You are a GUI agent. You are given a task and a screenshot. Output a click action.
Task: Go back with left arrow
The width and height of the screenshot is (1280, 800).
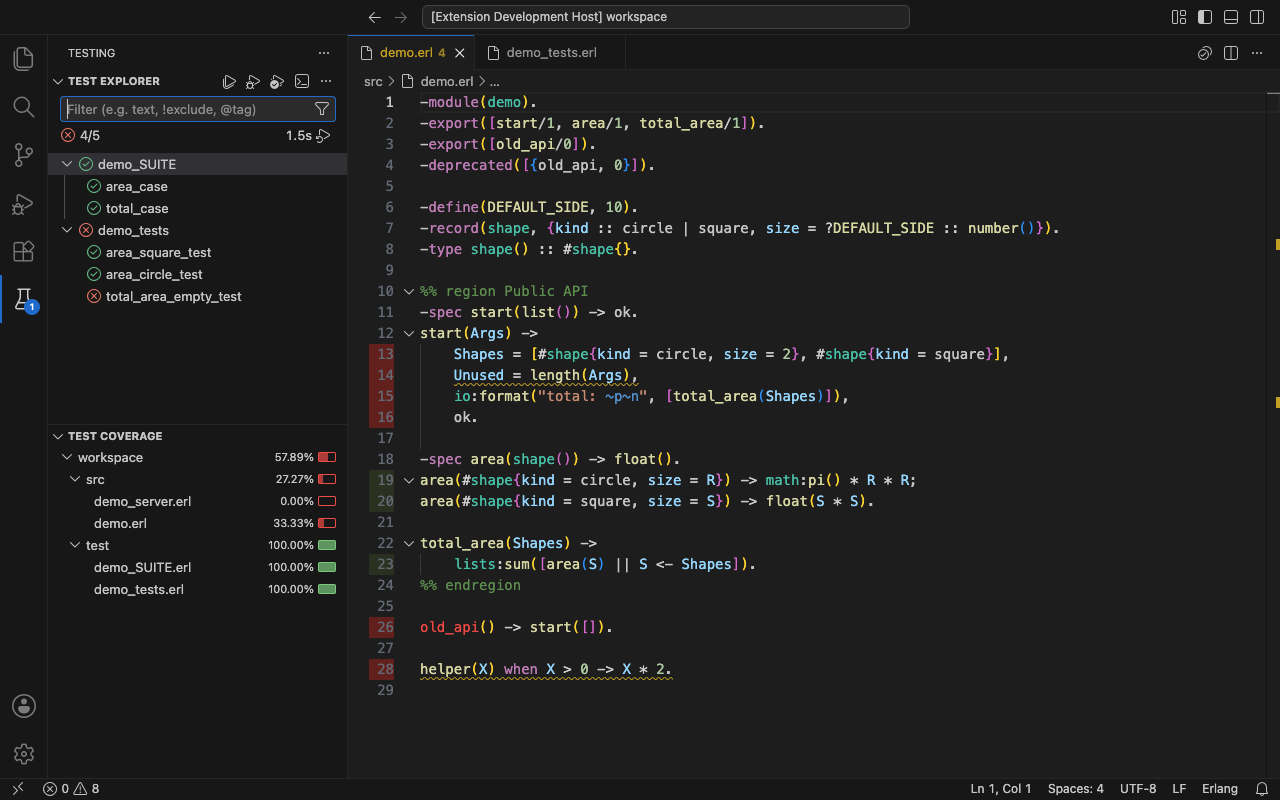(375, 17)
